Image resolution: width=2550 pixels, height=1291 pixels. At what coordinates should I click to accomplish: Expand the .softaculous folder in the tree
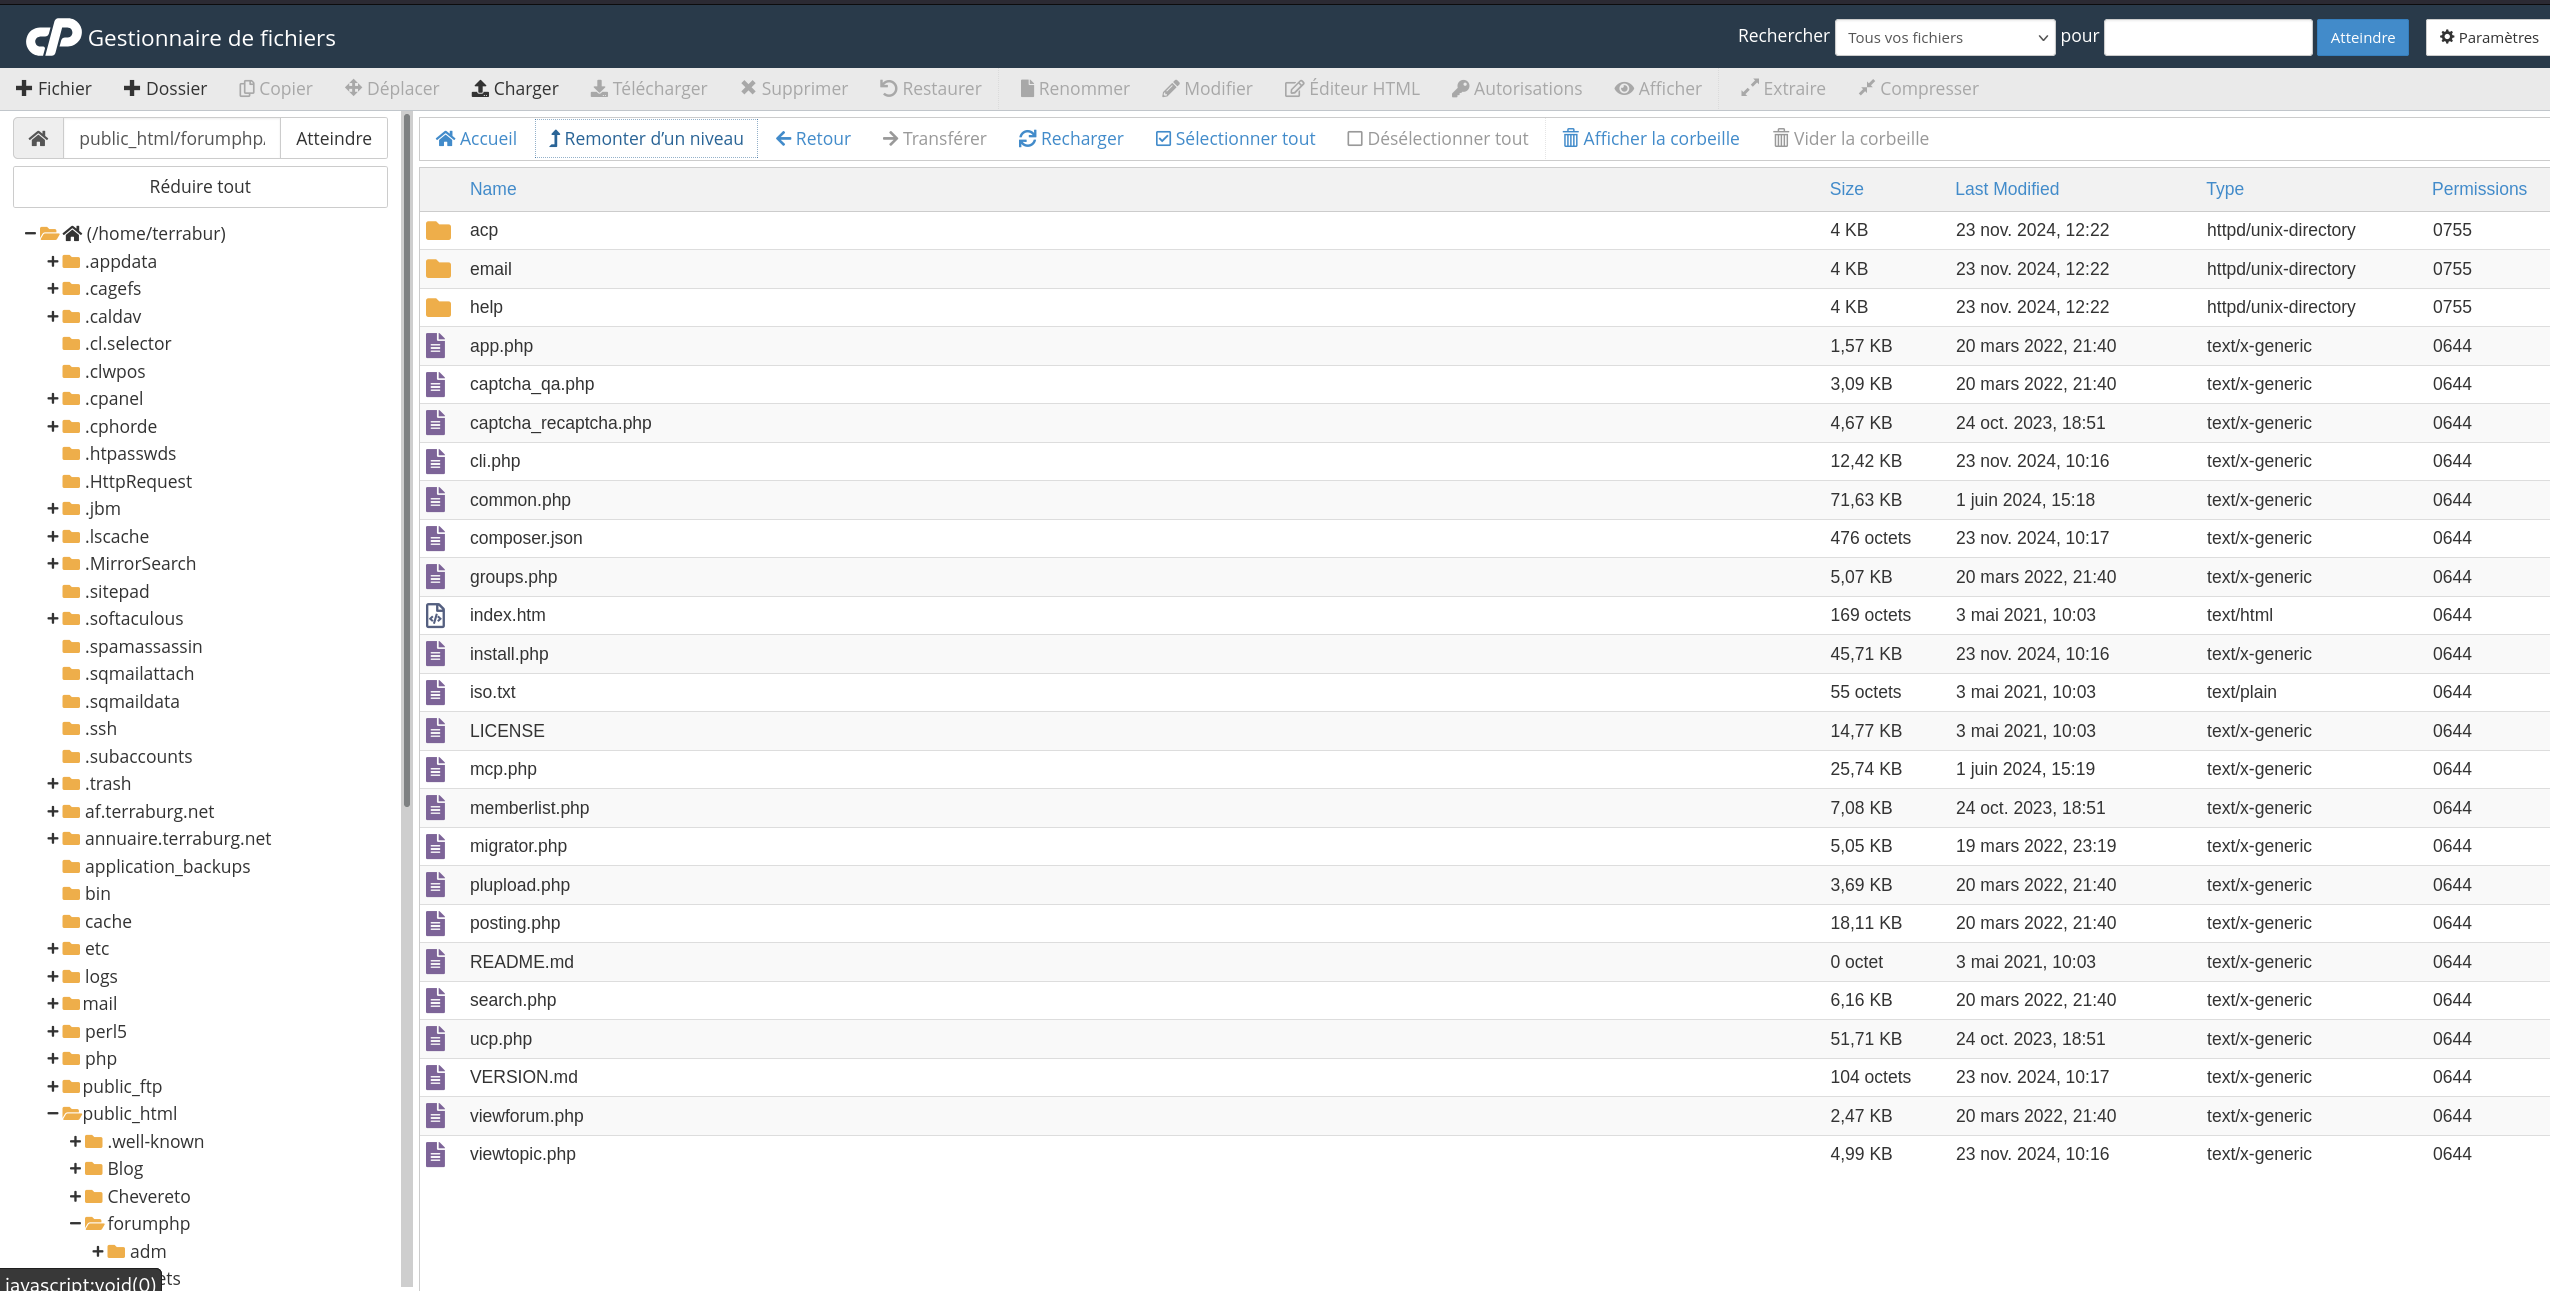coord(53,618)
